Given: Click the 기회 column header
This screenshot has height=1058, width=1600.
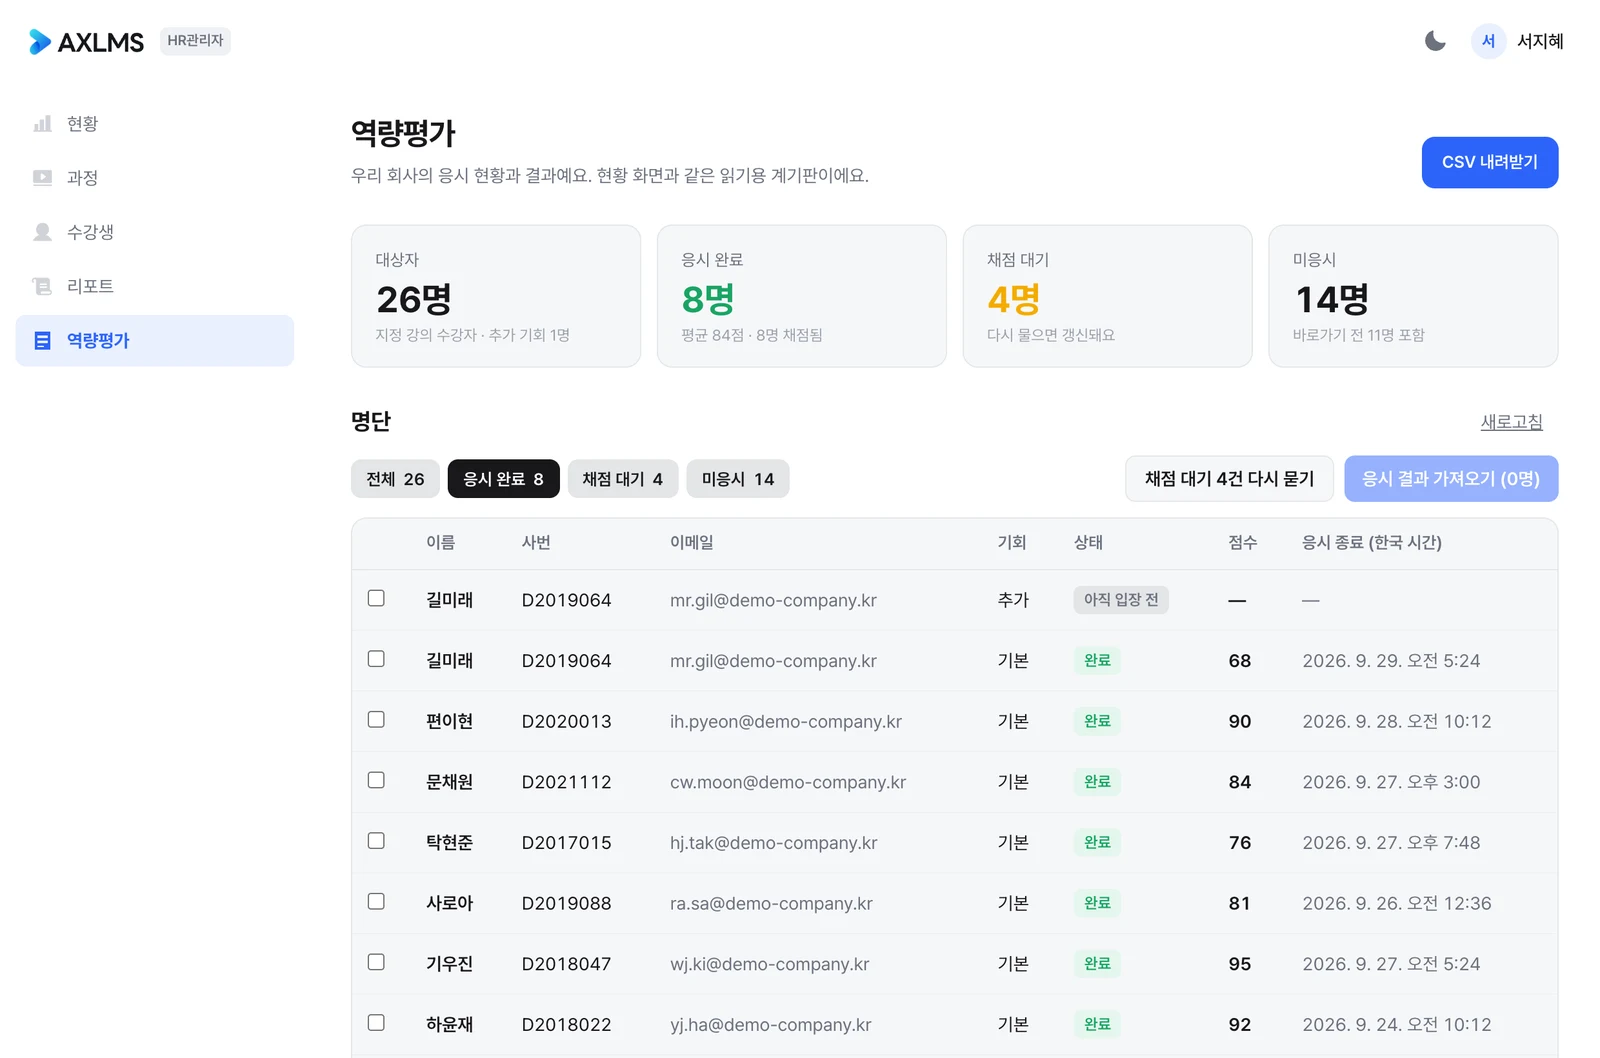Looking at the screenshot, I should point(1012,542).
